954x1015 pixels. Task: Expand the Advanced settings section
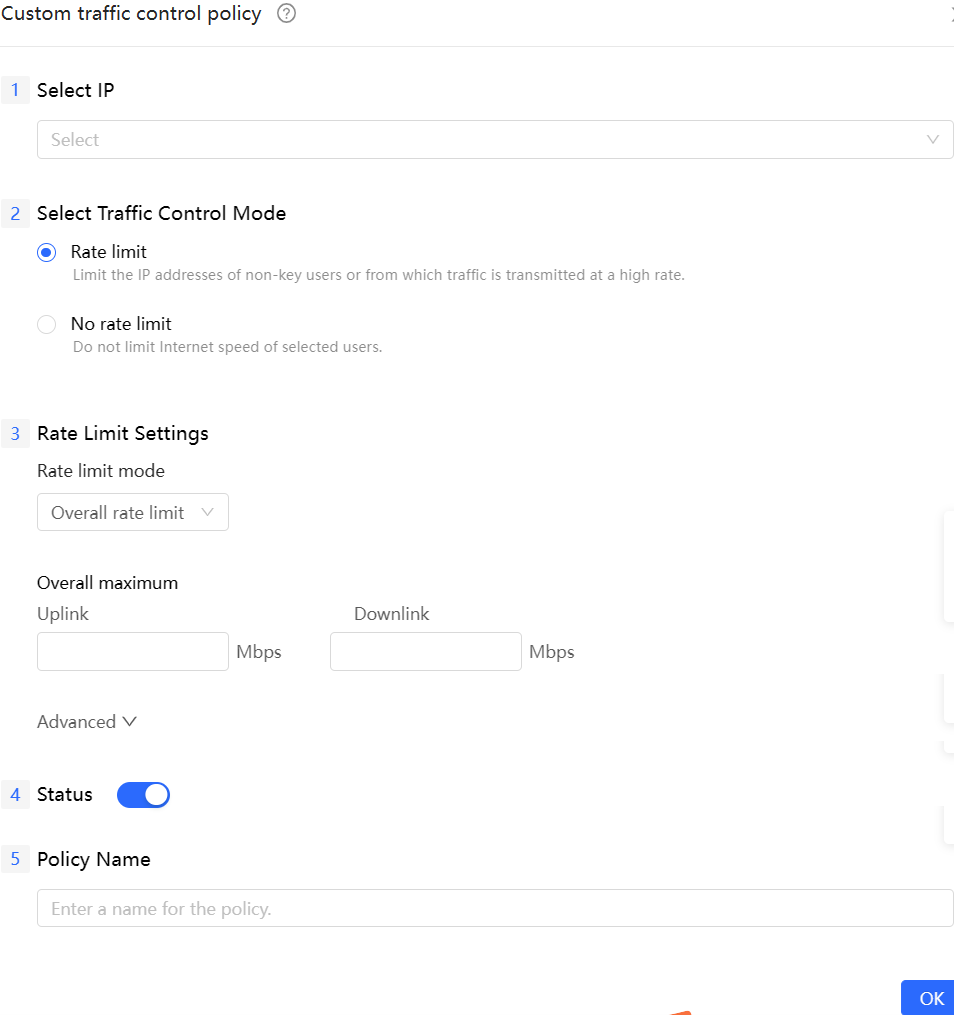coord(86,722)
